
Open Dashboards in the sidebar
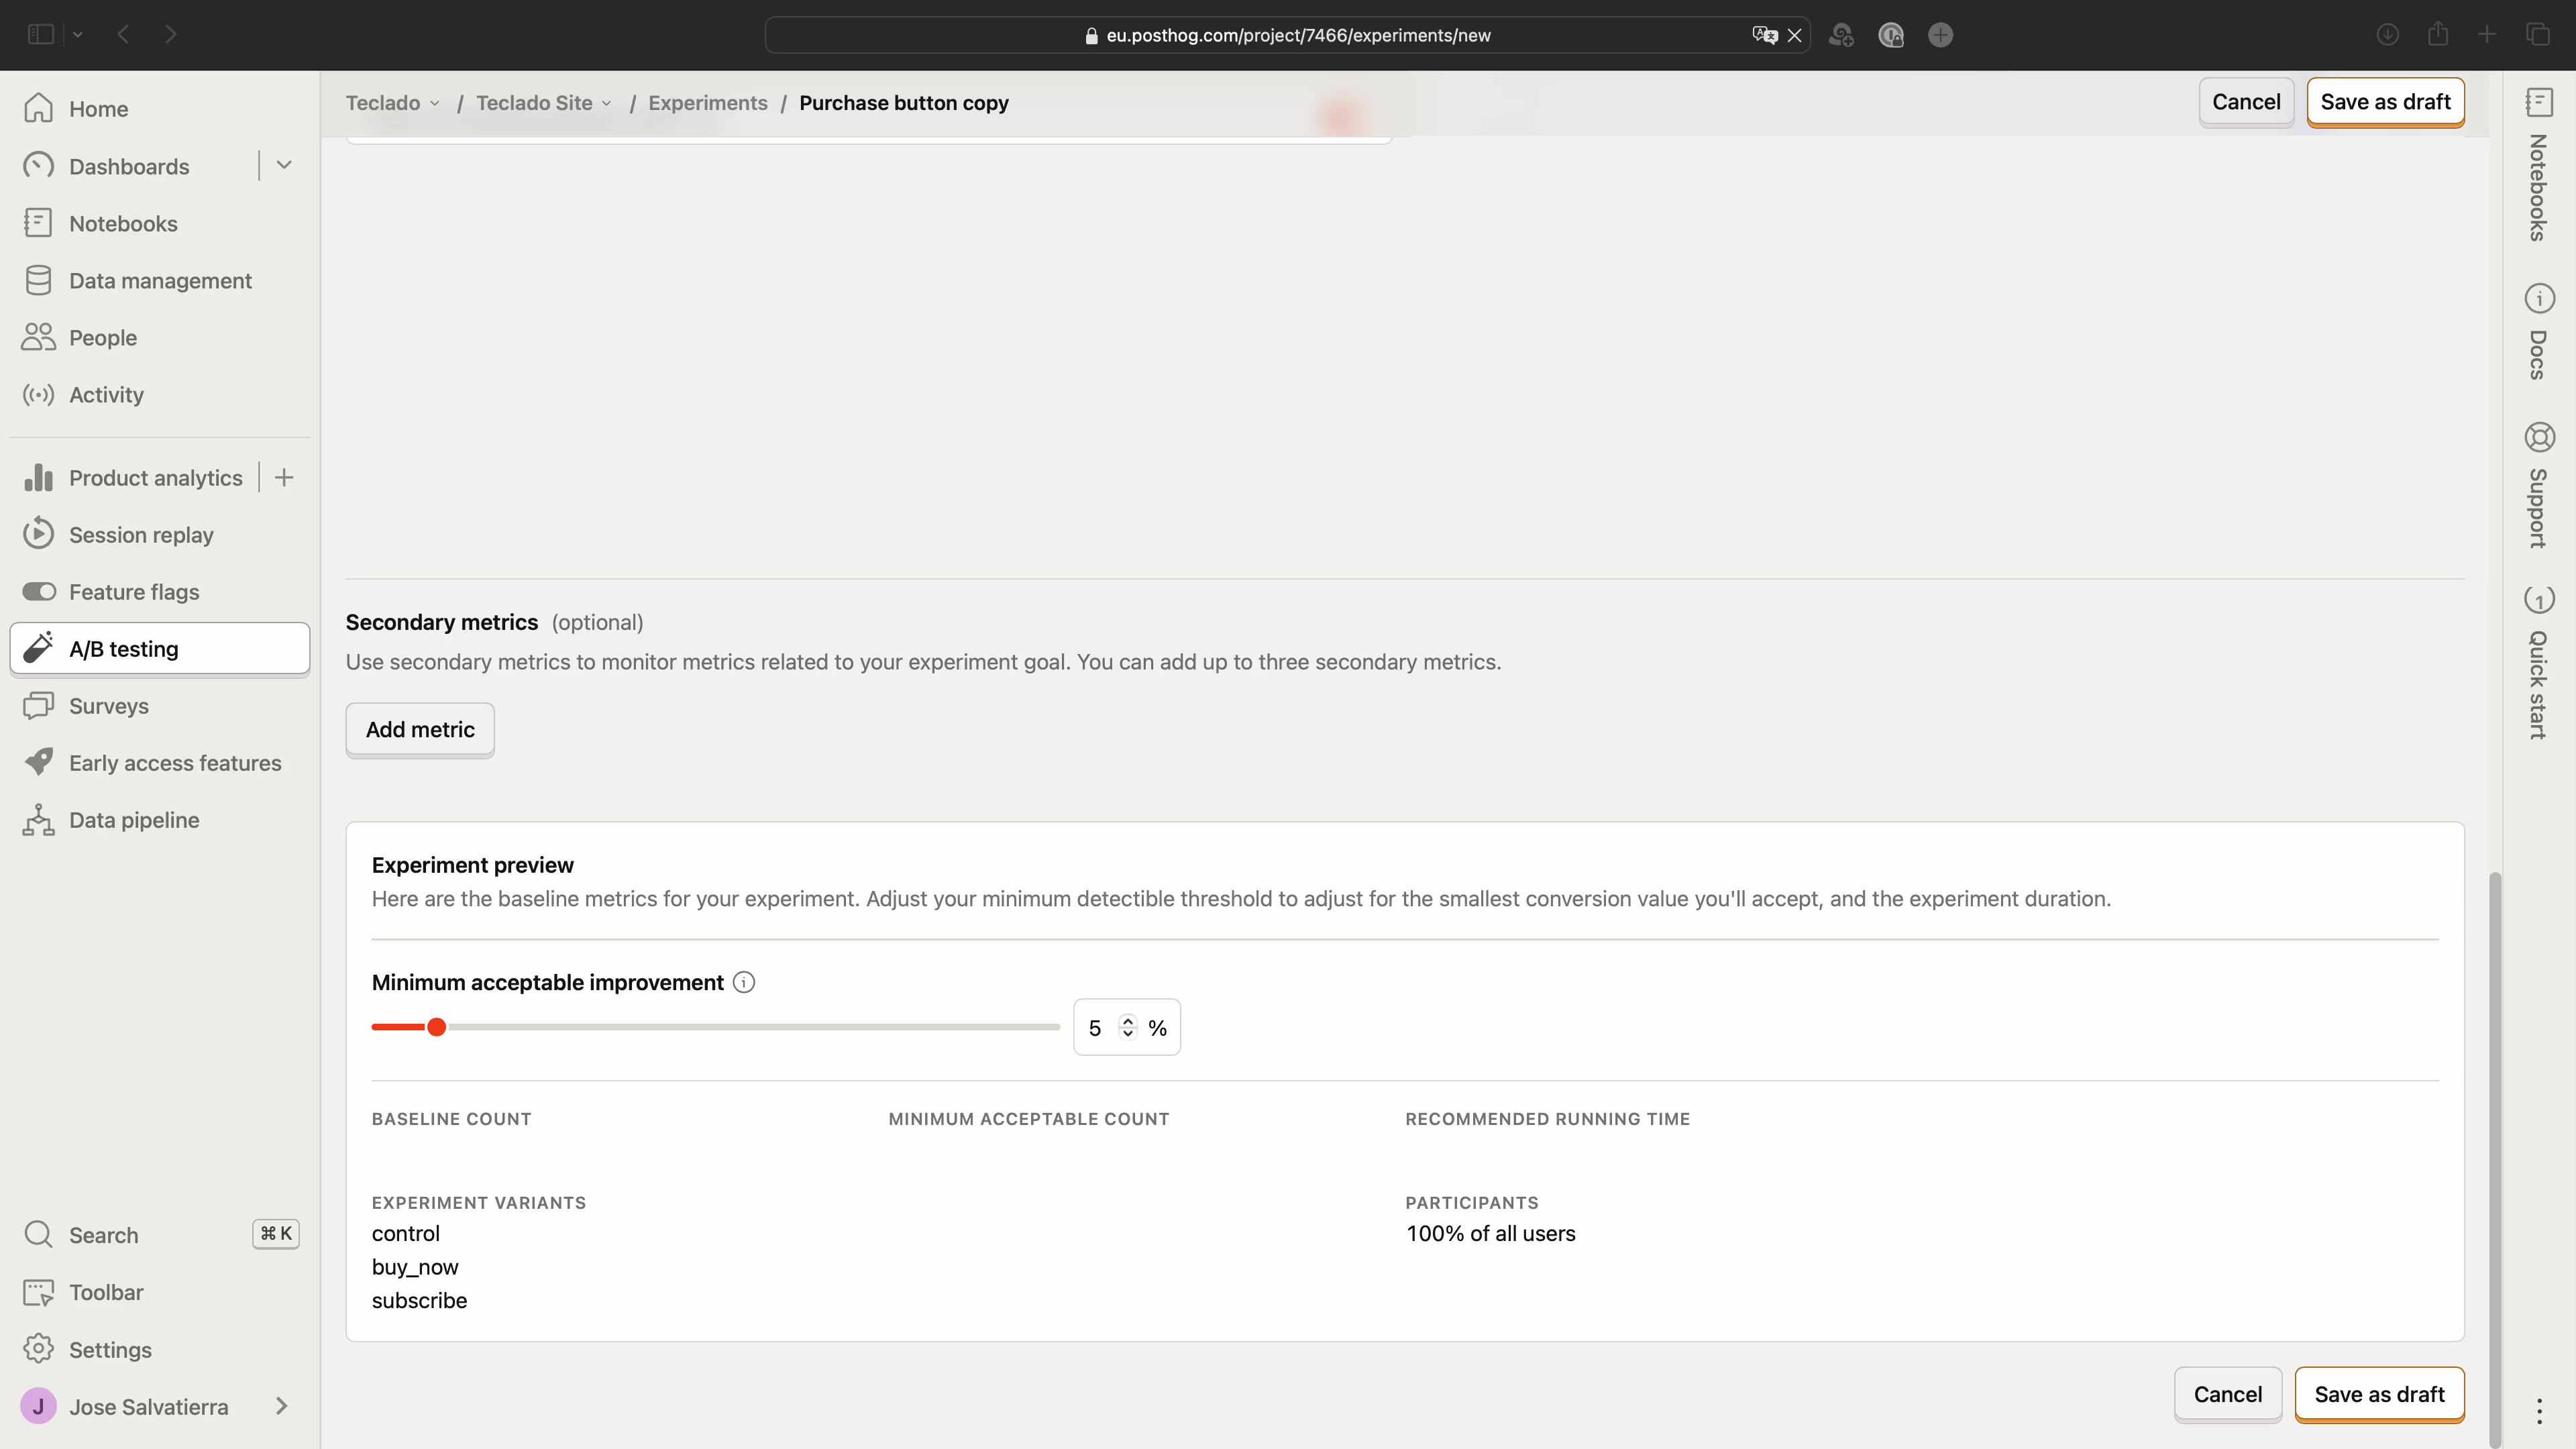[134, 166]
